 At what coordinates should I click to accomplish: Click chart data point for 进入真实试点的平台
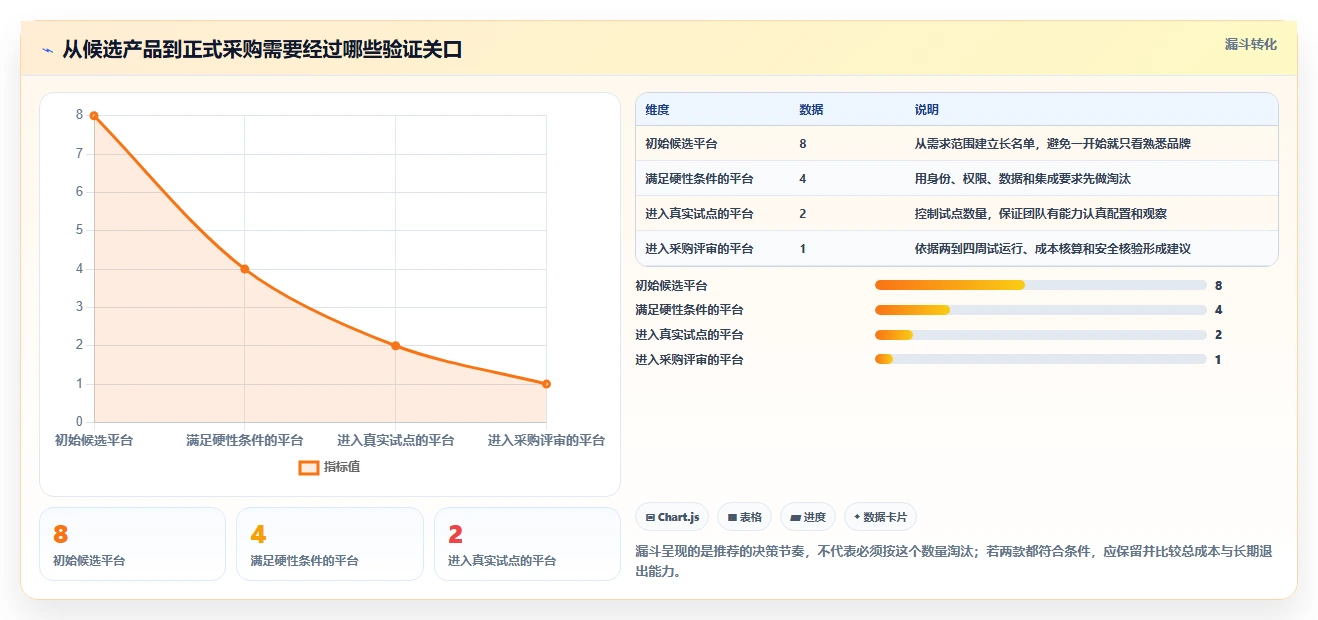[395, 346]
